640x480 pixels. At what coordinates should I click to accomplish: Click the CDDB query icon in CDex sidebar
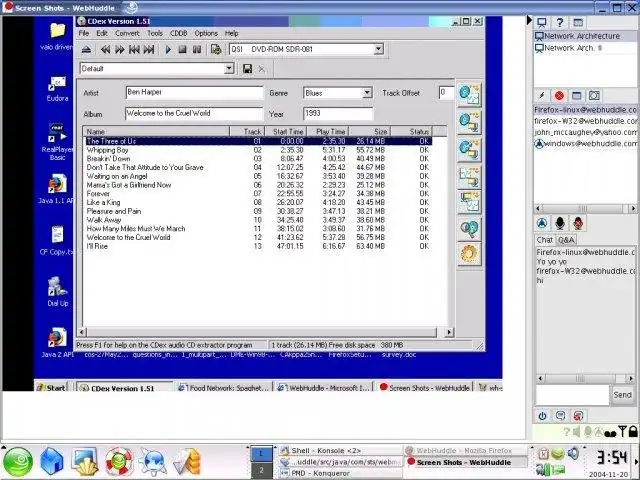(469, 228)
